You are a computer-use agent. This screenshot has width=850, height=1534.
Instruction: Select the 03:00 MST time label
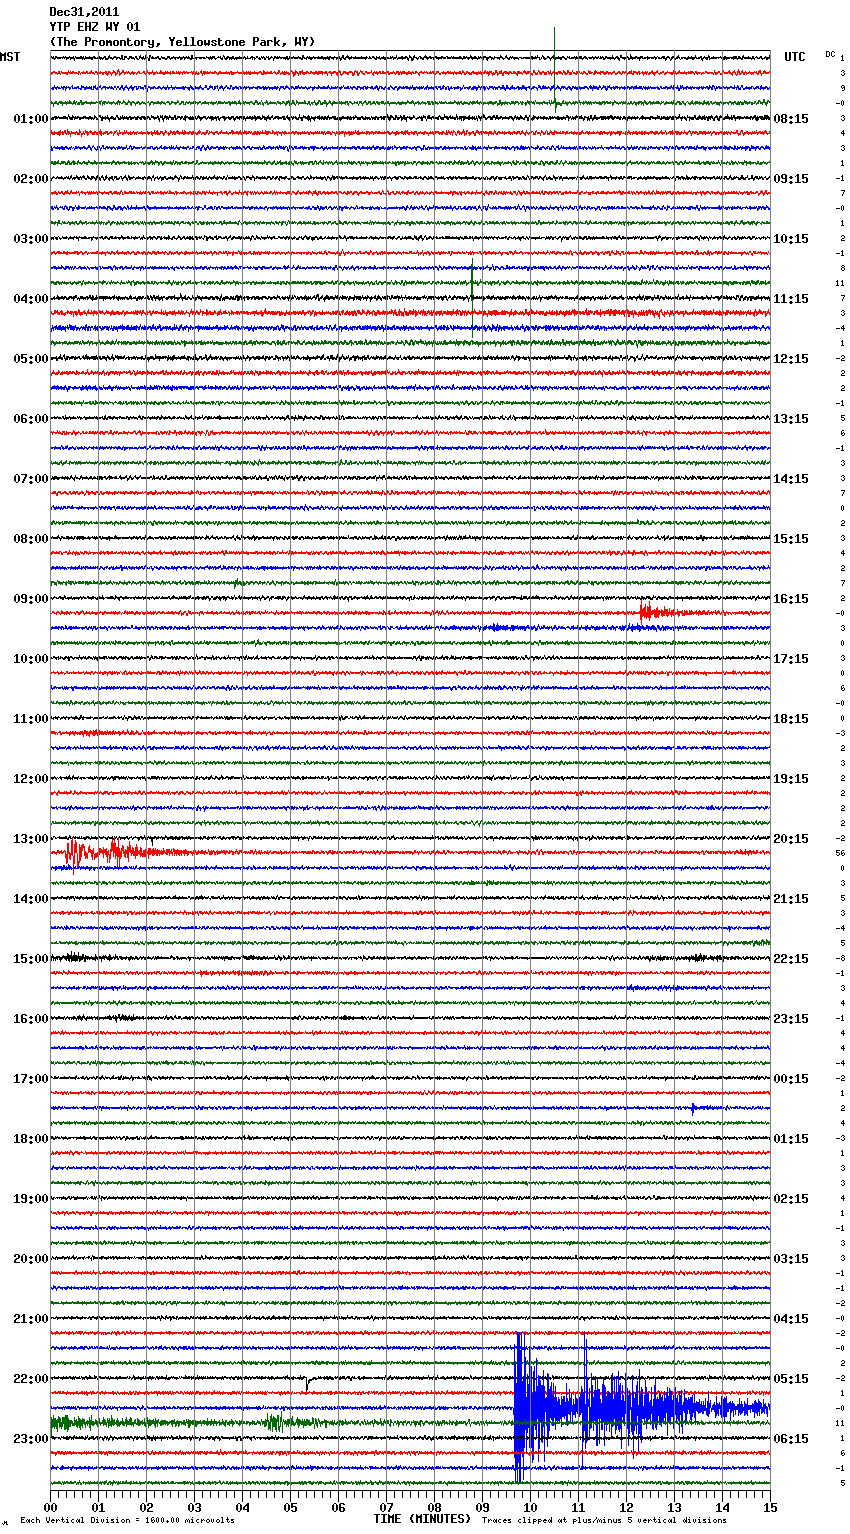pyautogui.click(x=31, y=239)
